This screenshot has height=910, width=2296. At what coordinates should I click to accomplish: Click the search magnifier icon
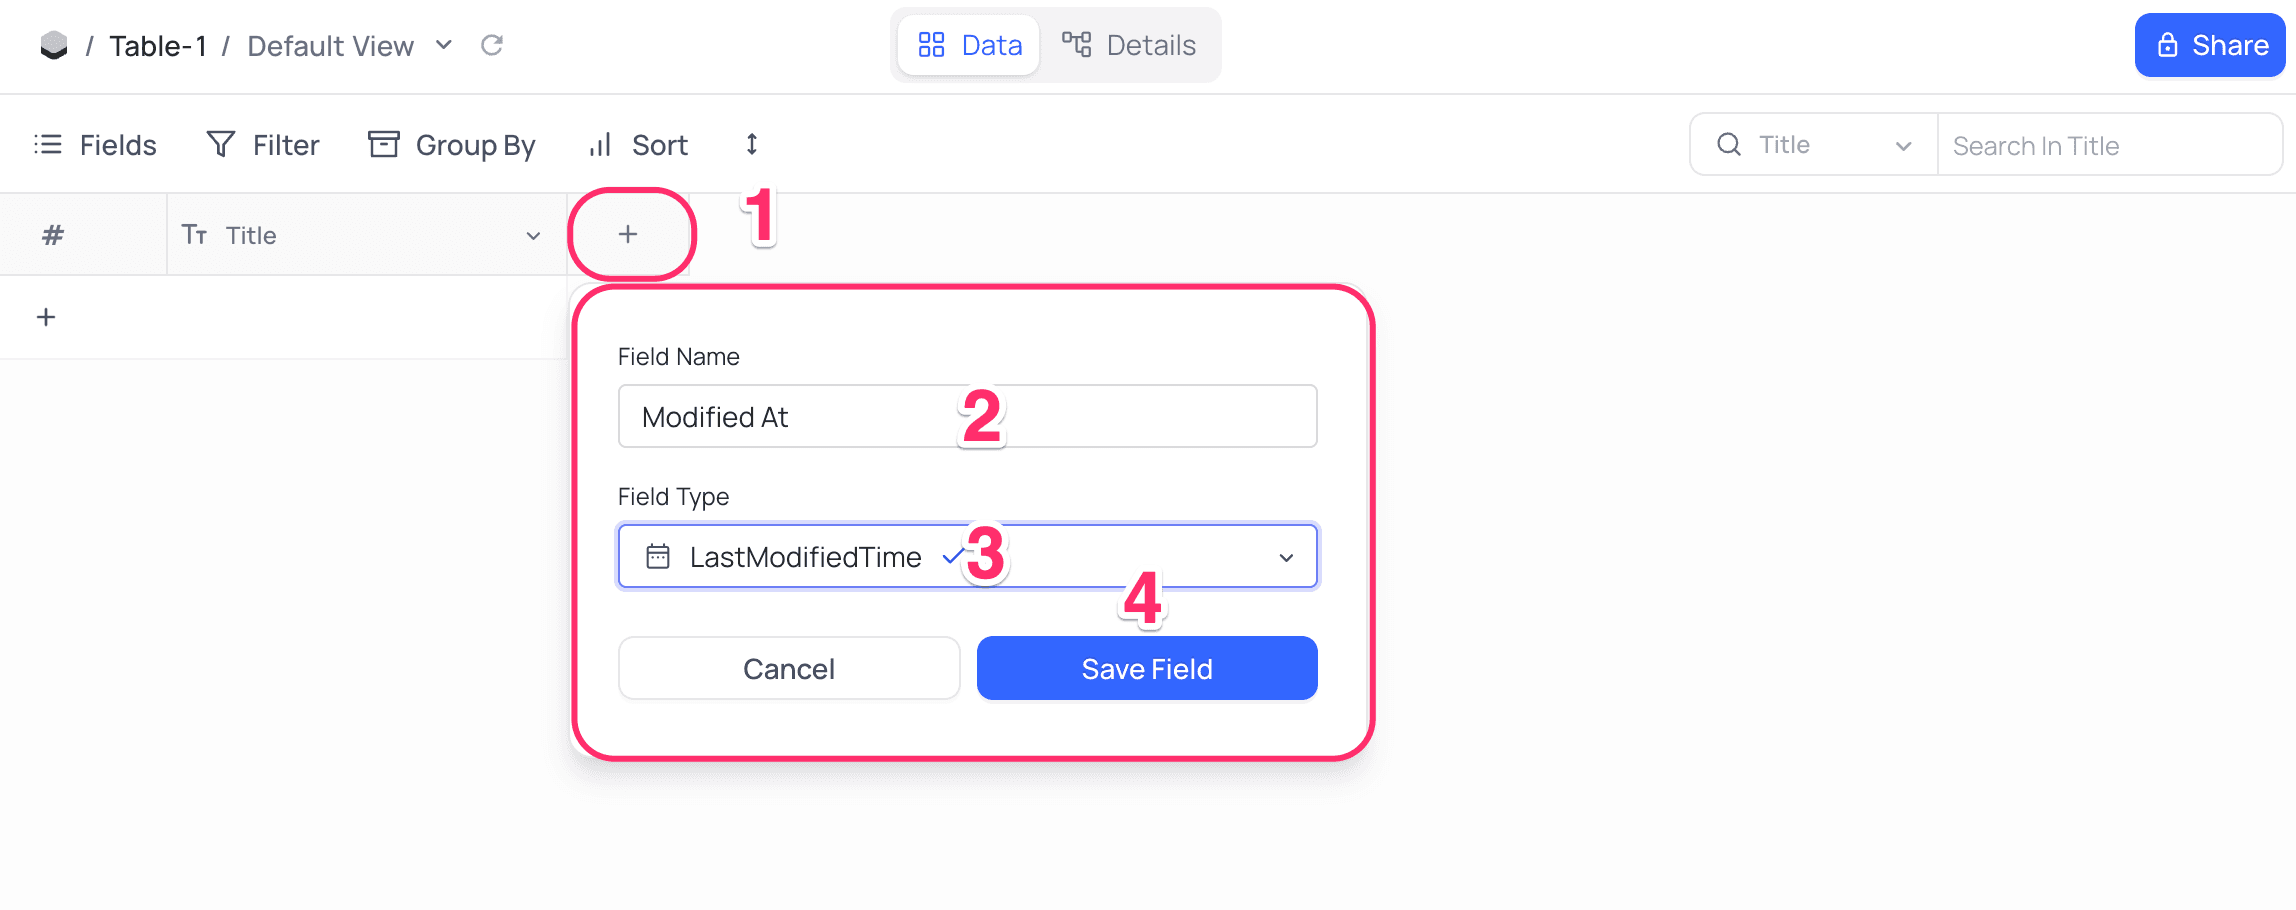pyautogui.click(x=1729, y=145)
